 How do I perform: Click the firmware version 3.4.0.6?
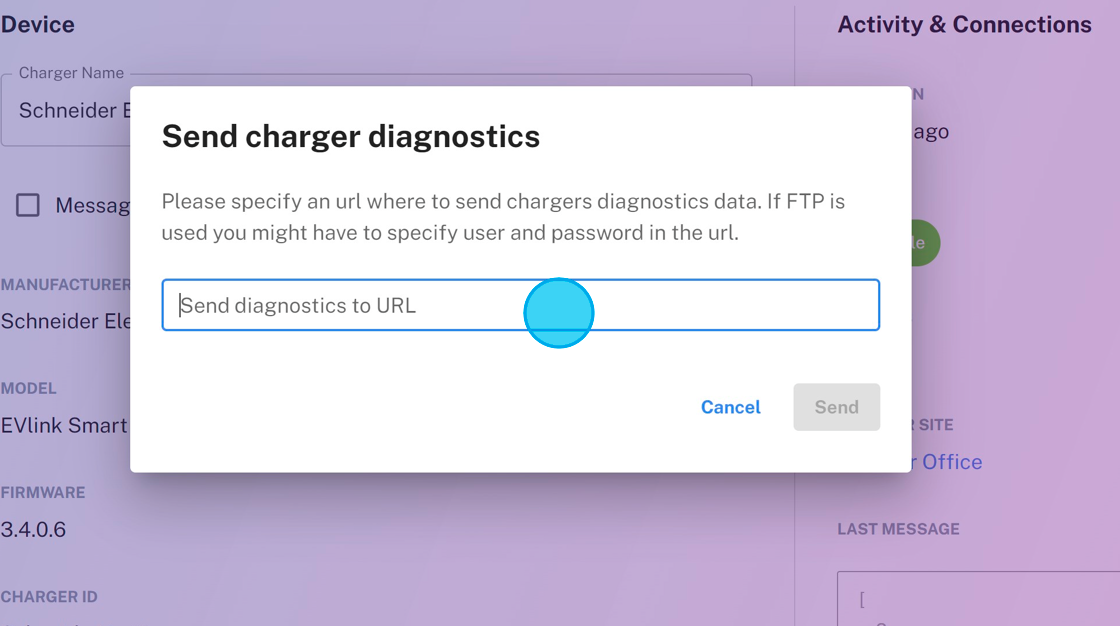pos(33,529)
